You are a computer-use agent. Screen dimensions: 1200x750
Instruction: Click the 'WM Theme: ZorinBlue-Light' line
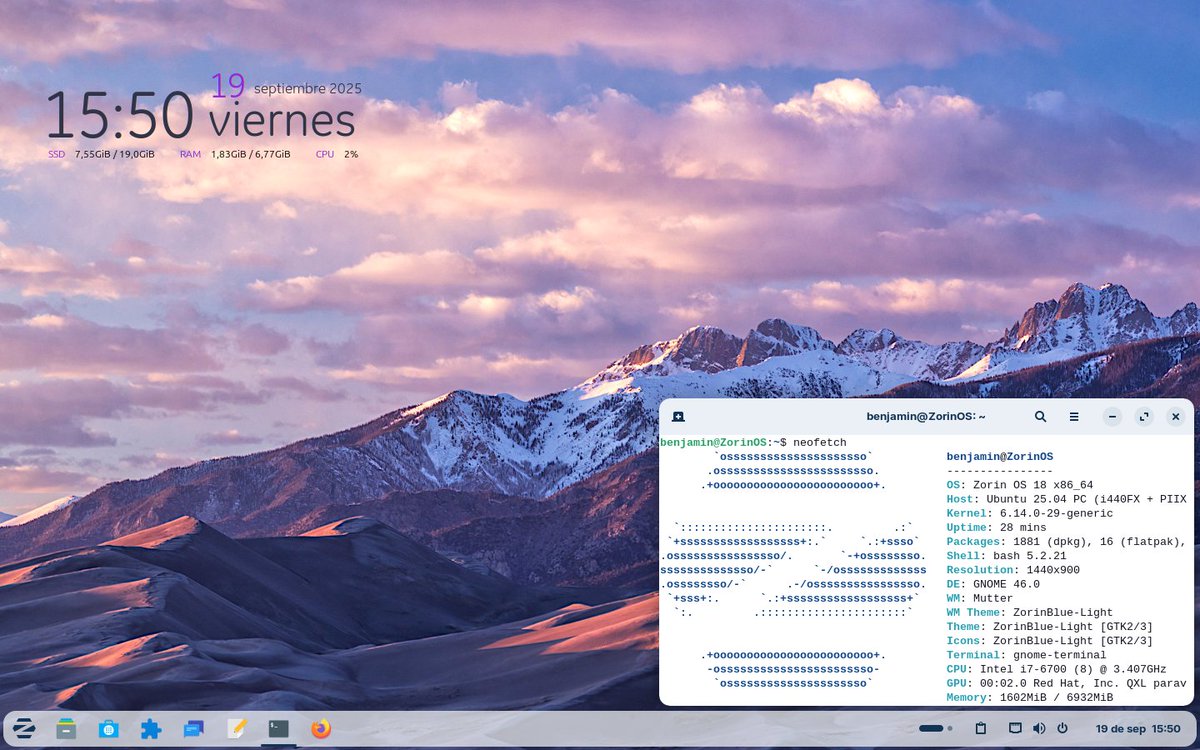pos(1030,612)
